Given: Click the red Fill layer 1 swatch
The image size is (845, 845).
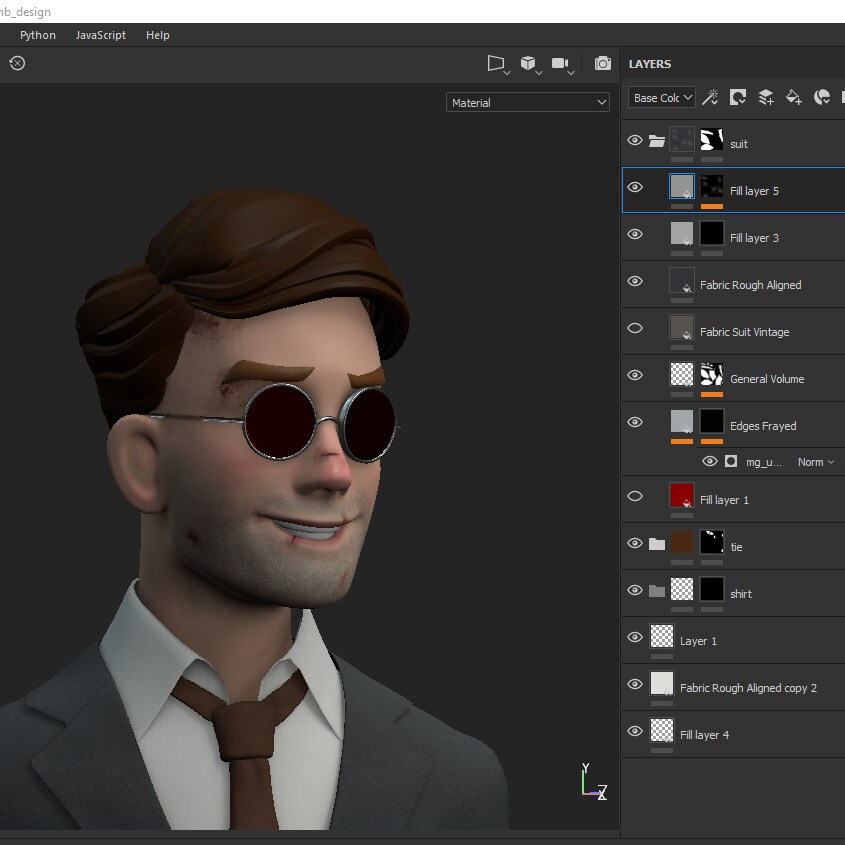Looking at the screenshot, I should tap(682, 495).
